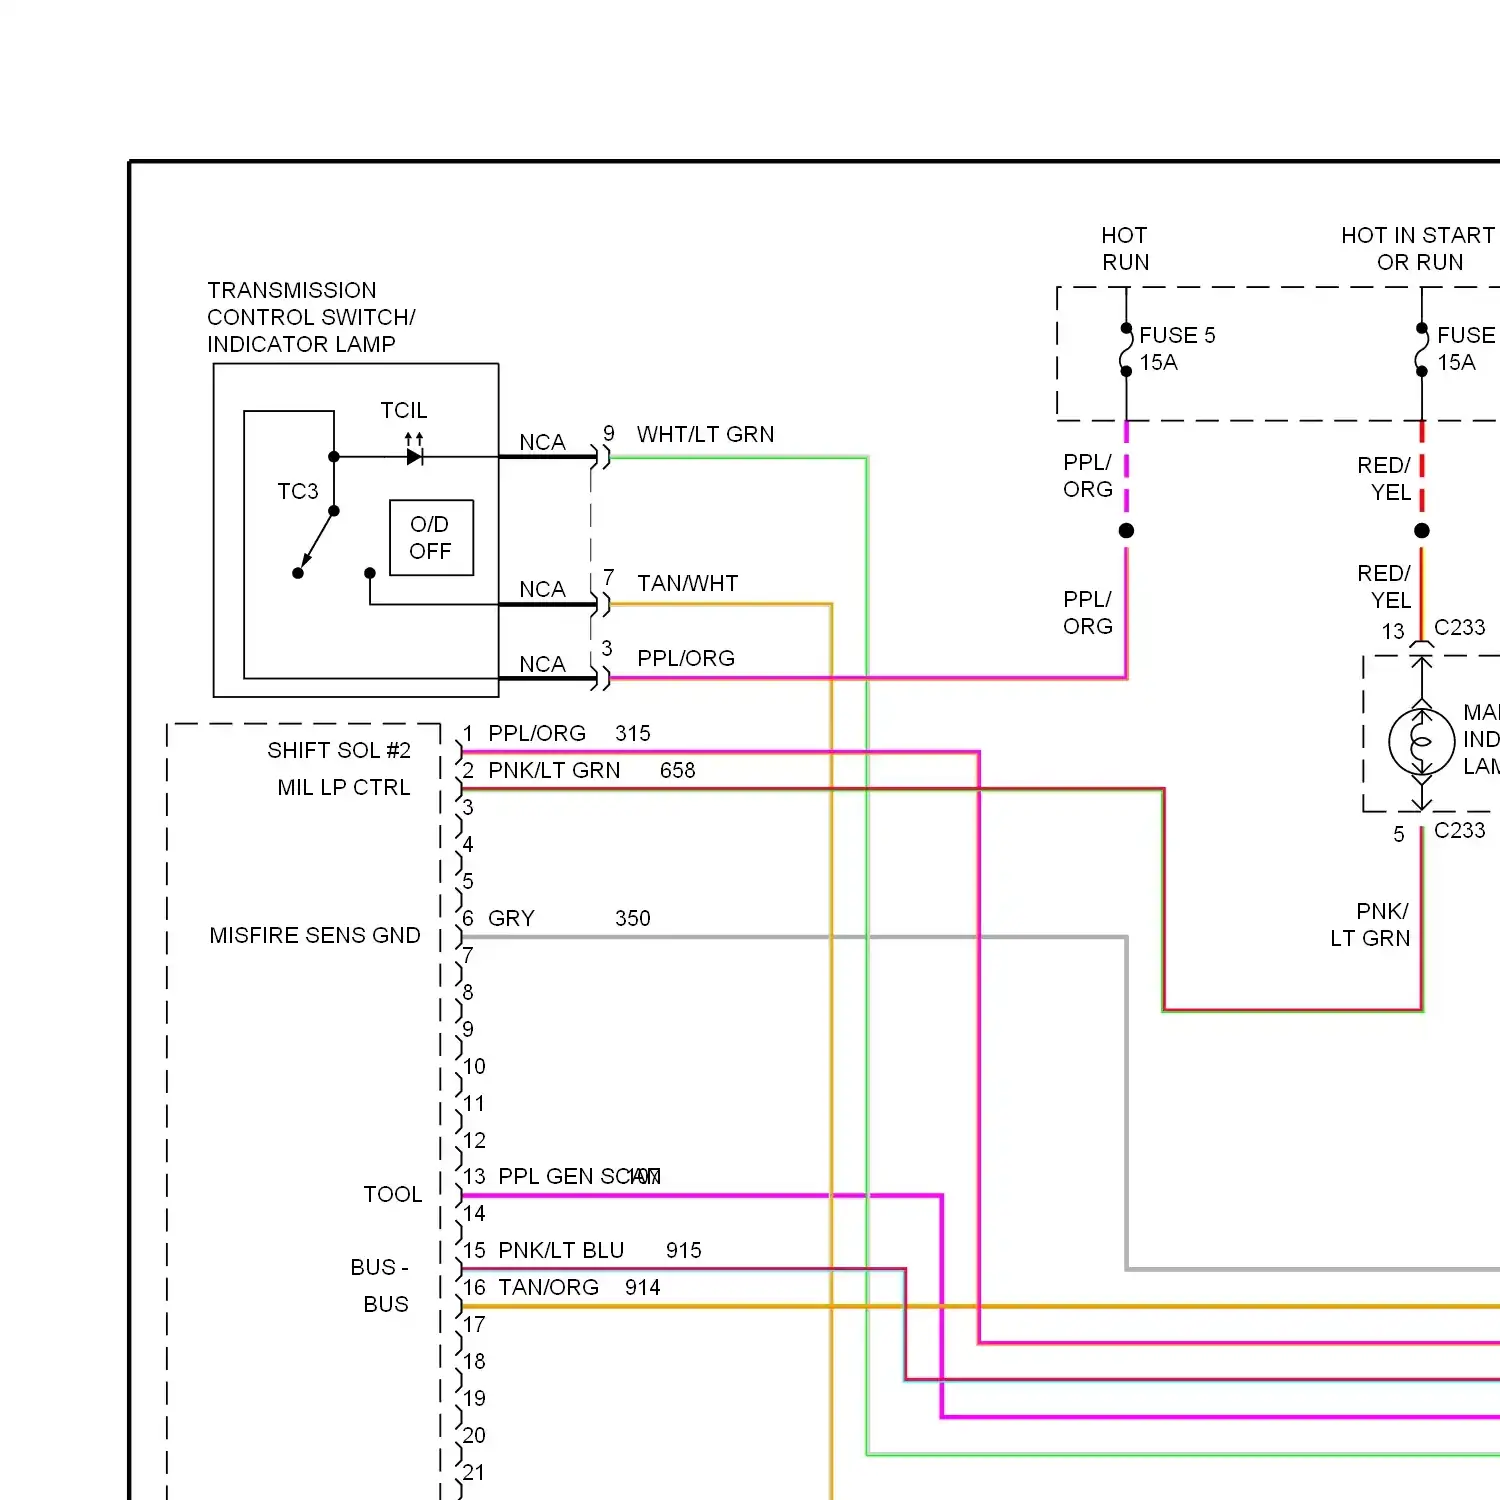This screenshot has width=1500, height=1500.
Task: Click the MIL LP CTRL label
Action: tap(344, 788)
